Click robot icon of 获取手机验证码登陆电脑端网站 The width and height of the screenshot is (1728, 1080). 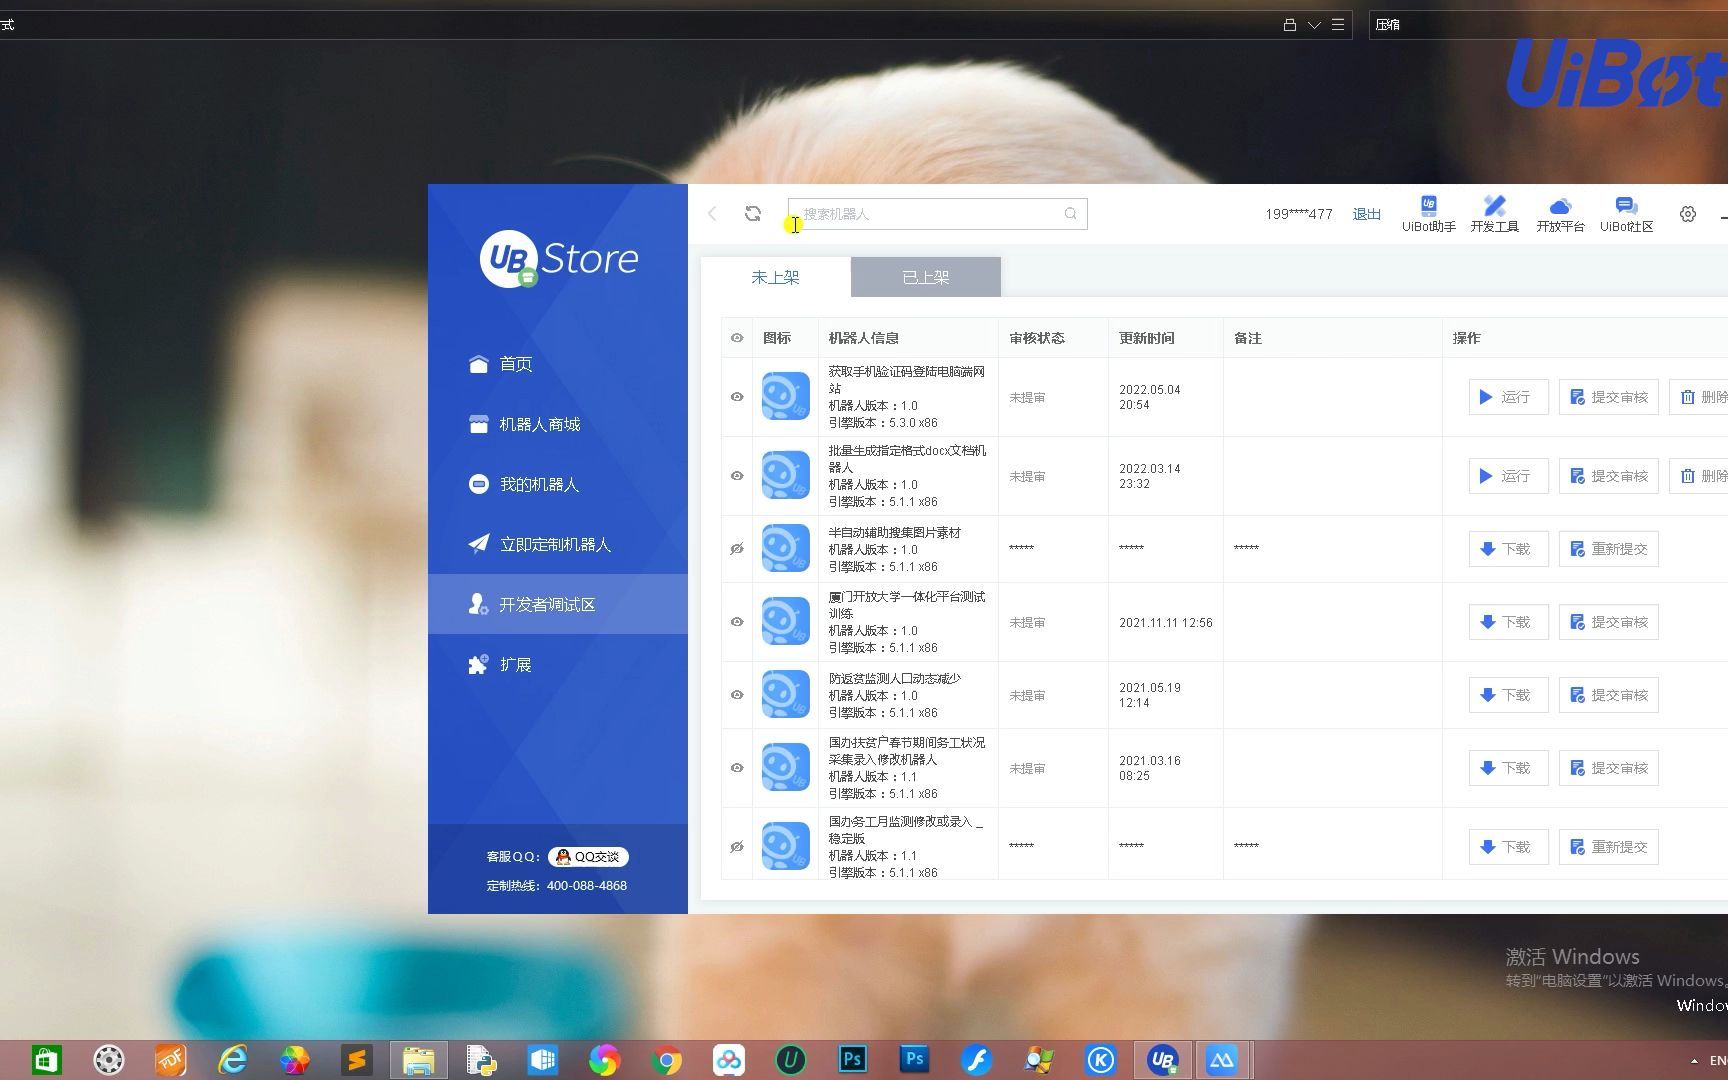click(785, 397)
